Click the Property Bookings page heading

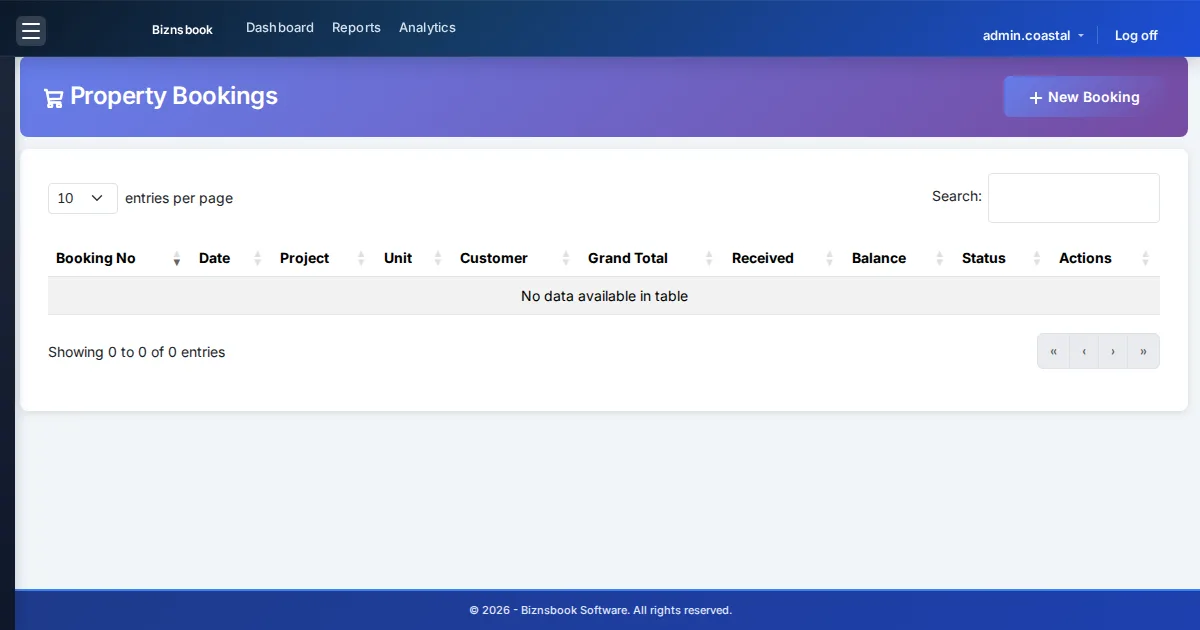(x=174, y=96)
